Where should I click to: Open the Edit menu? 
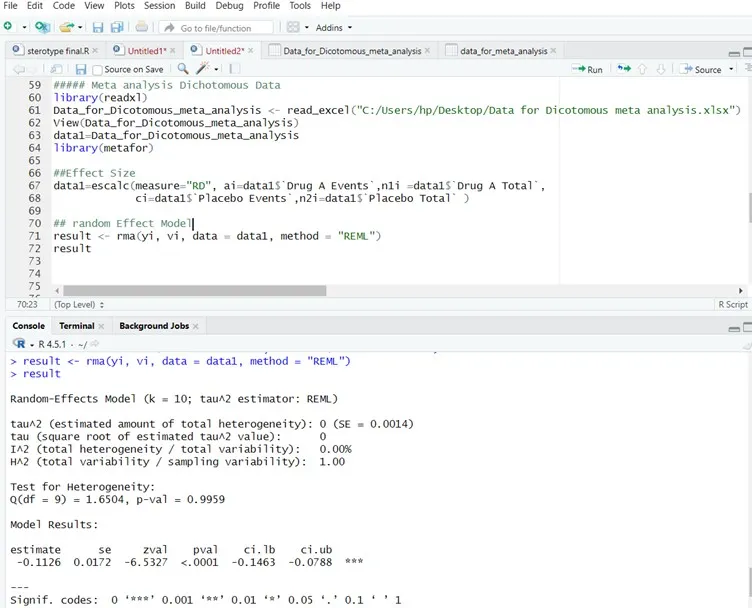[x=35, y=6]
